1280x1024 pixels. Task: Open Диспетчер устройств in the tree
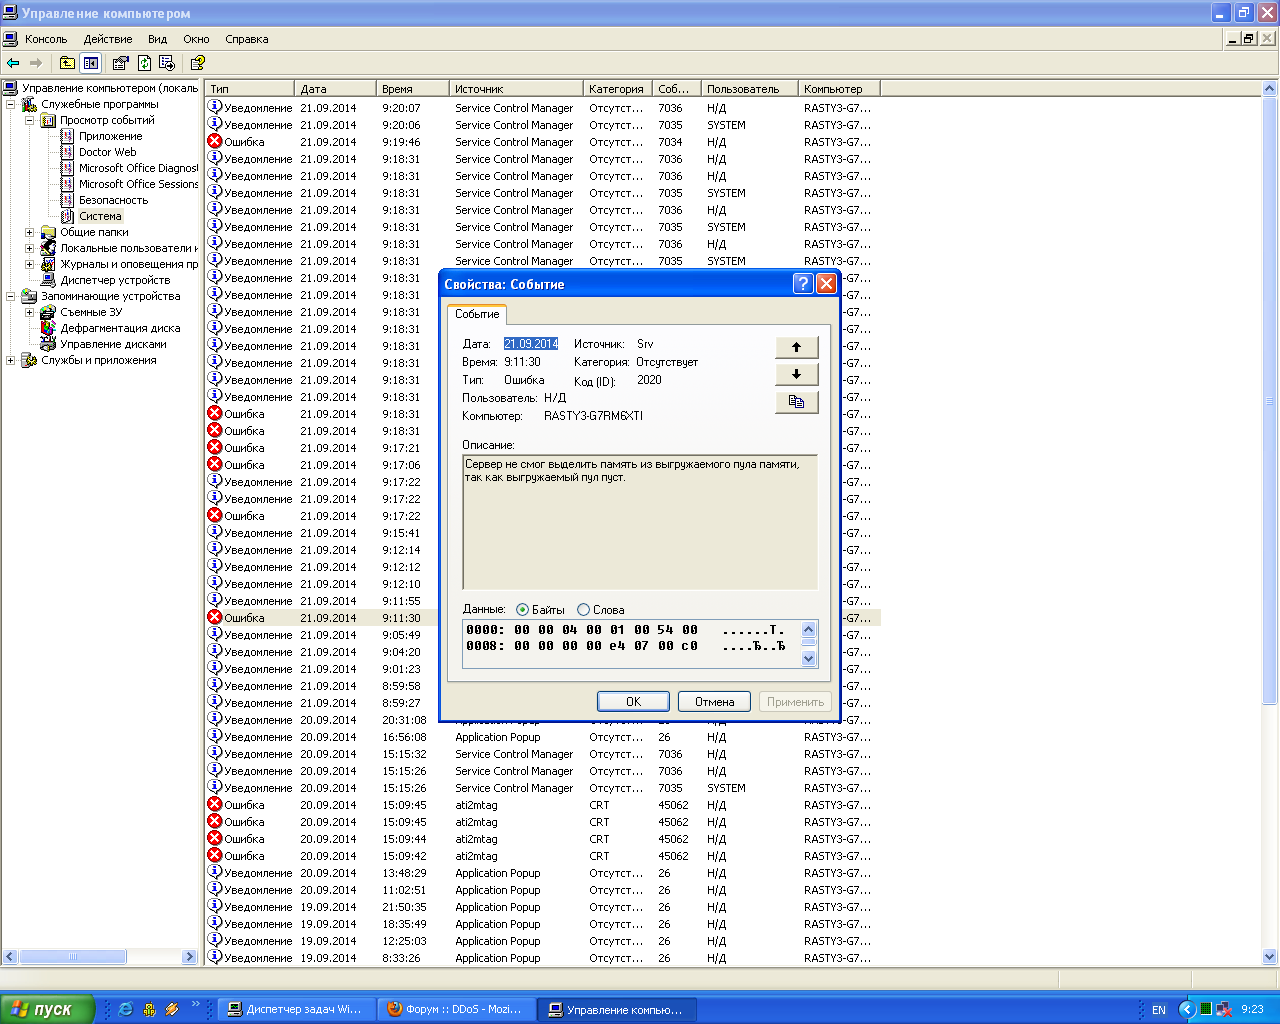coord(116,280)
